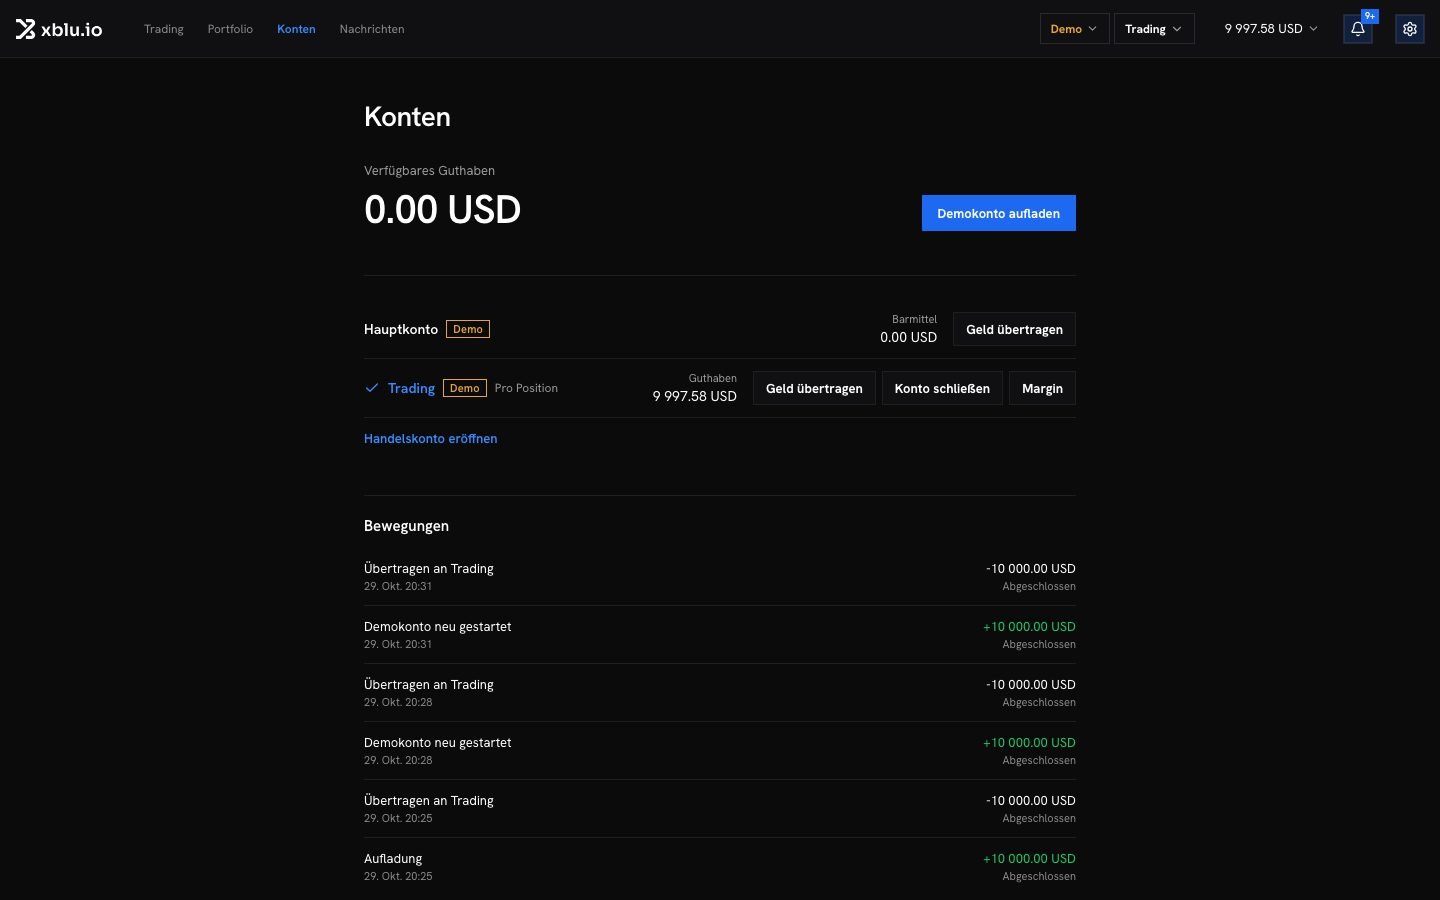Image resolution: width=1440 pixels, height=900 pixels.
Task: Open the Trading account selector dropdown
Action: (x=1154, y=29)
